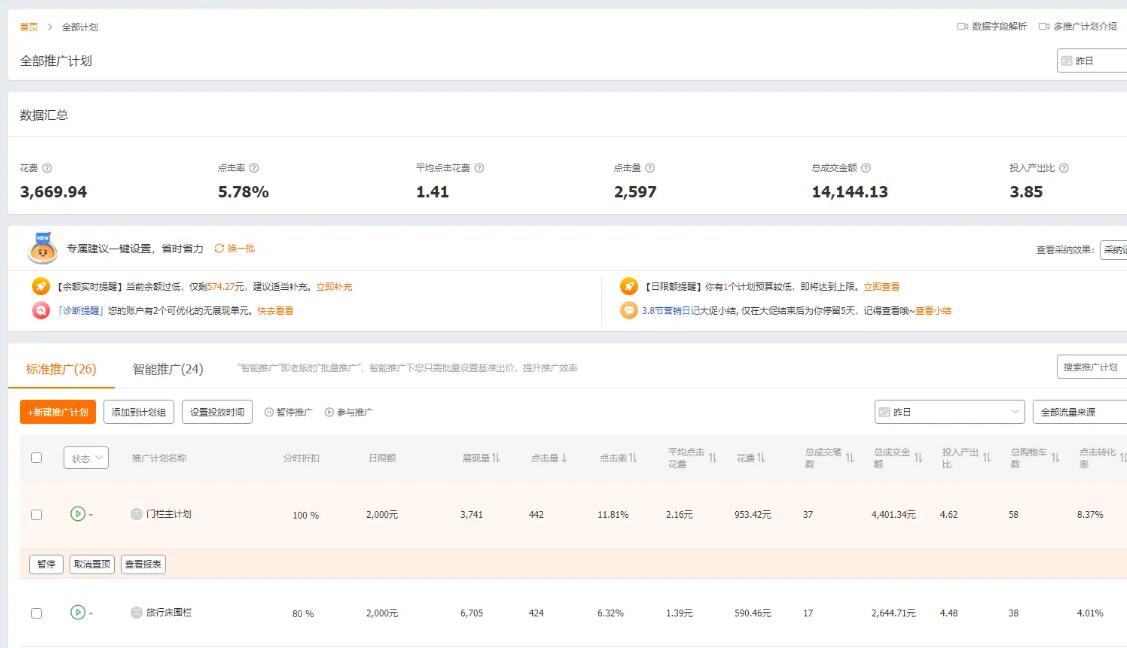The height and width of the screenshot is (648, 1127).
Task: Click the 设置投放时间 button
Action: click(x=217, y=412)
